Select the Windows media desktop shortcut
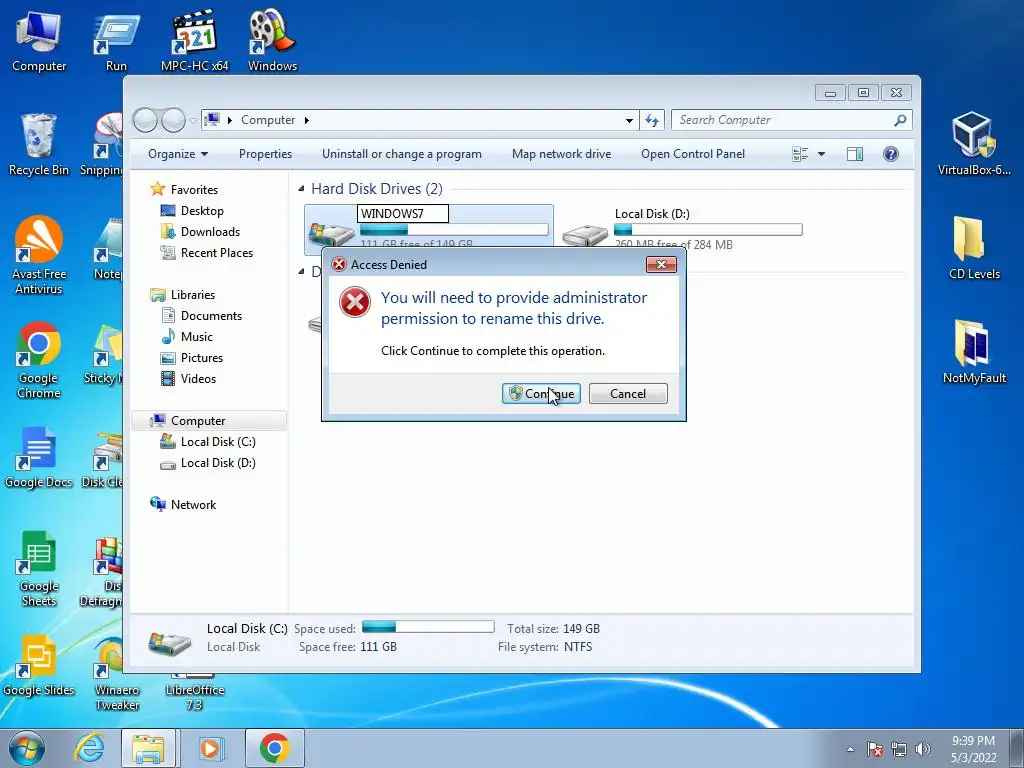Viewport: 1024px width, 768px height. [x=272, y=40]
